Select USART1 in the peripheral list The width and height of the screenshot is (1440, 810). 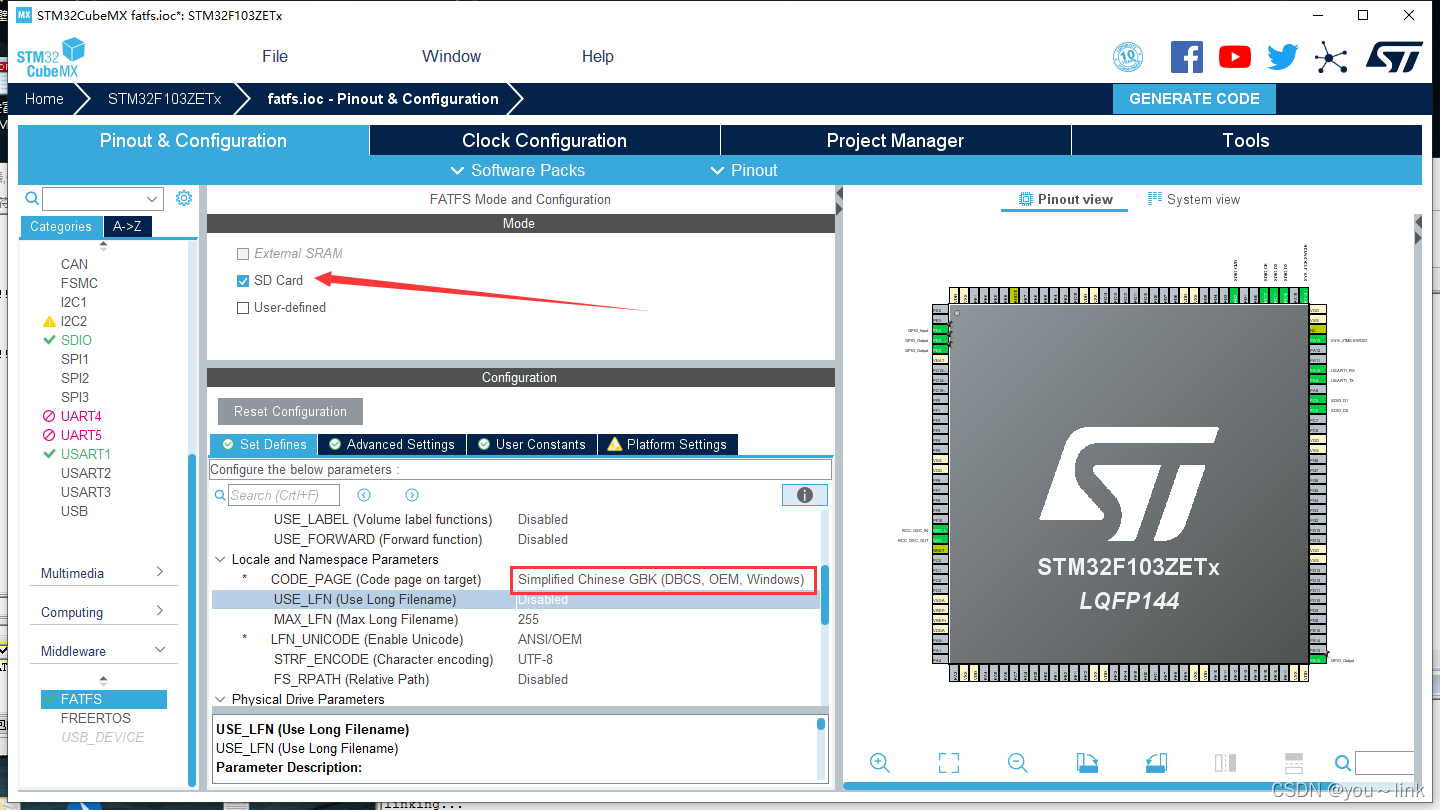[85, 454]
